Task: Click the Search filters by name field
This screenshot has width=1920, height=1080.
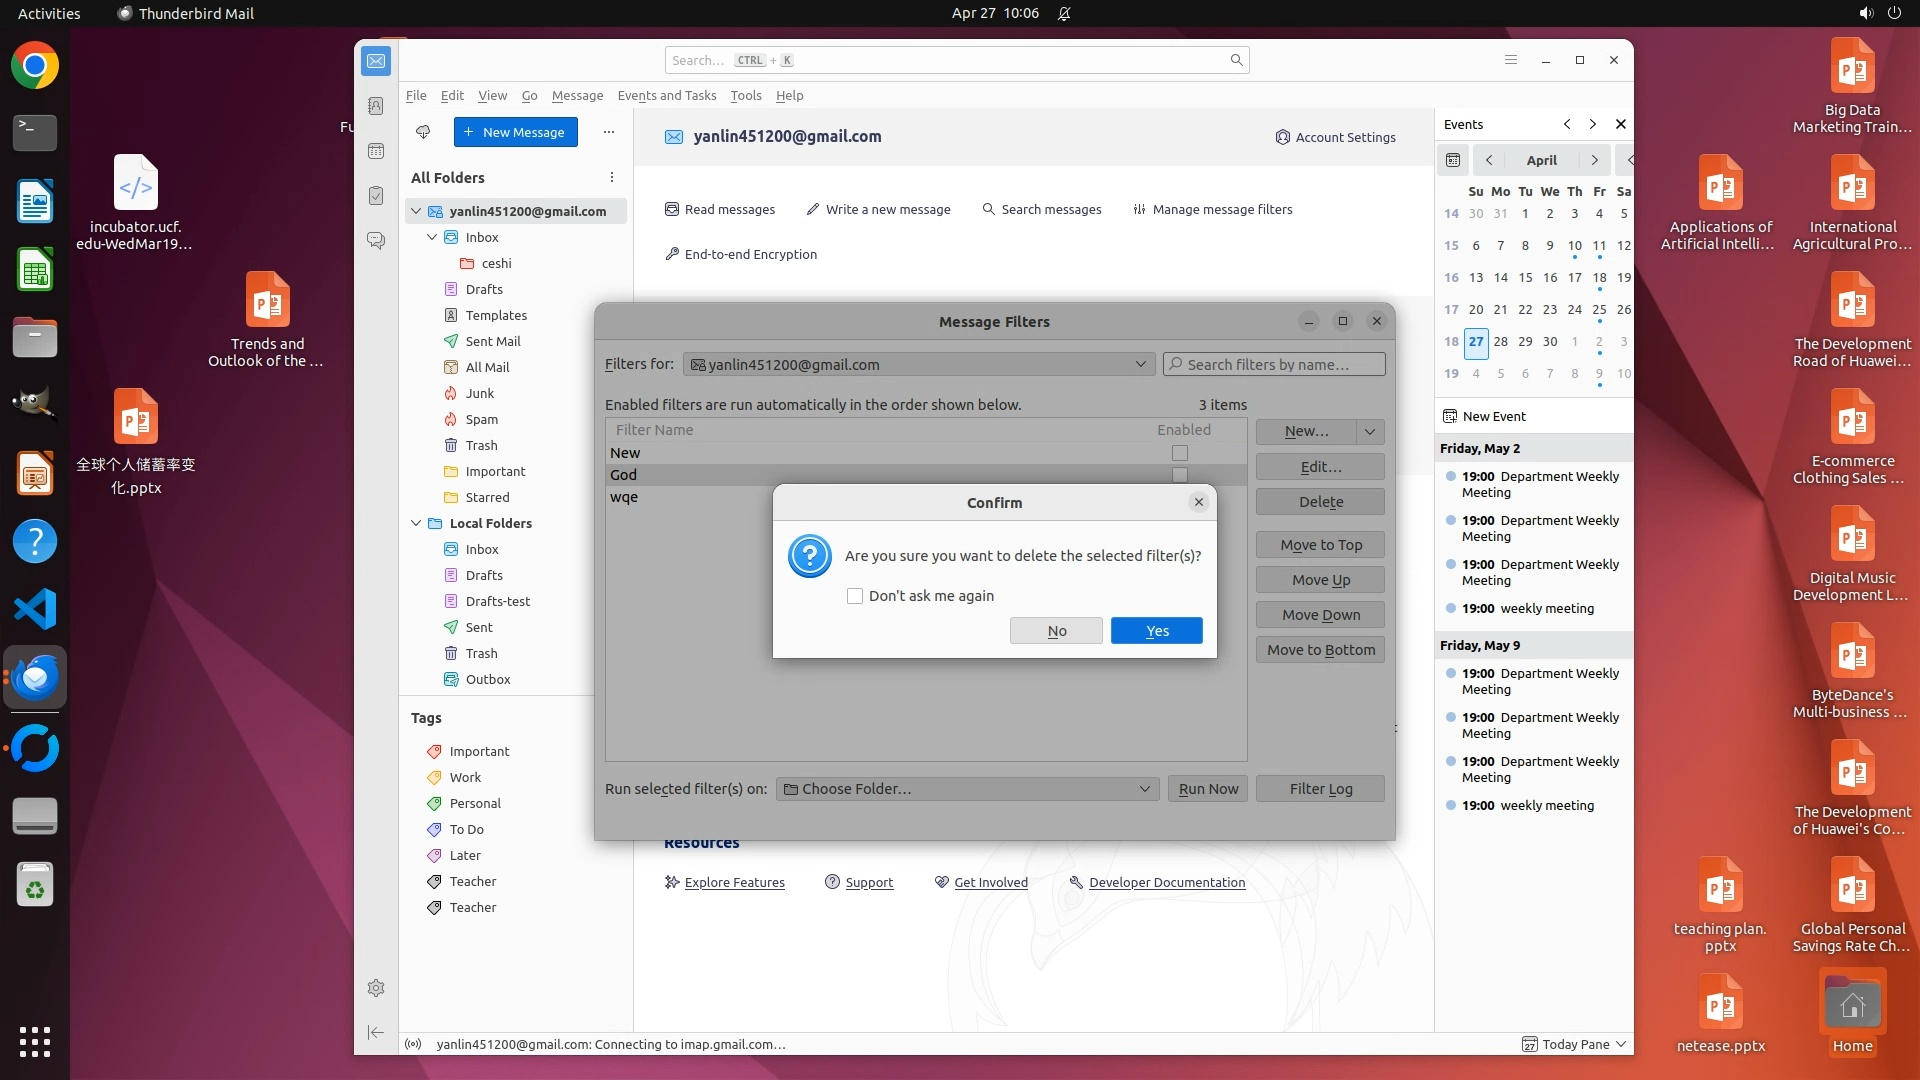Action: (x=1274, y=364)
